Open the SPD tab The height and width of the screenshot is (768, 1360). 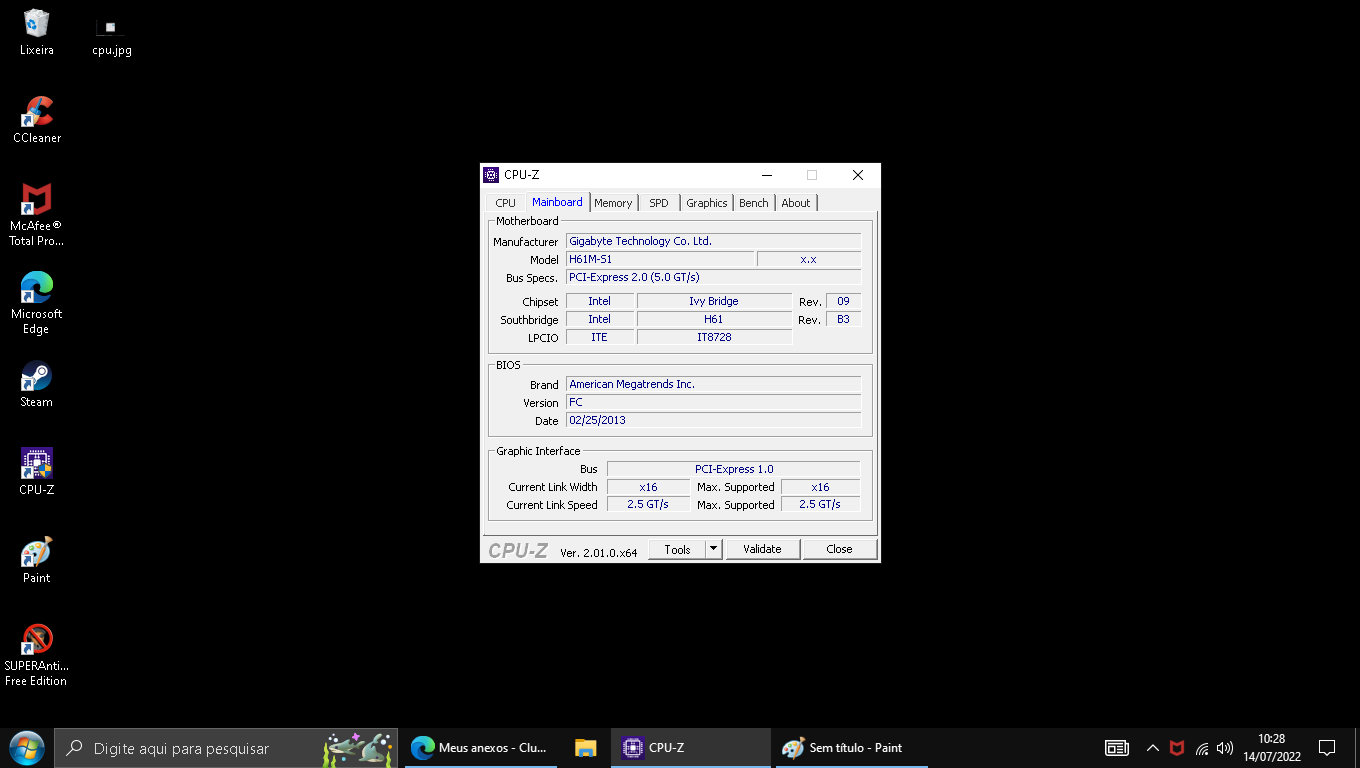click(658, 203)
